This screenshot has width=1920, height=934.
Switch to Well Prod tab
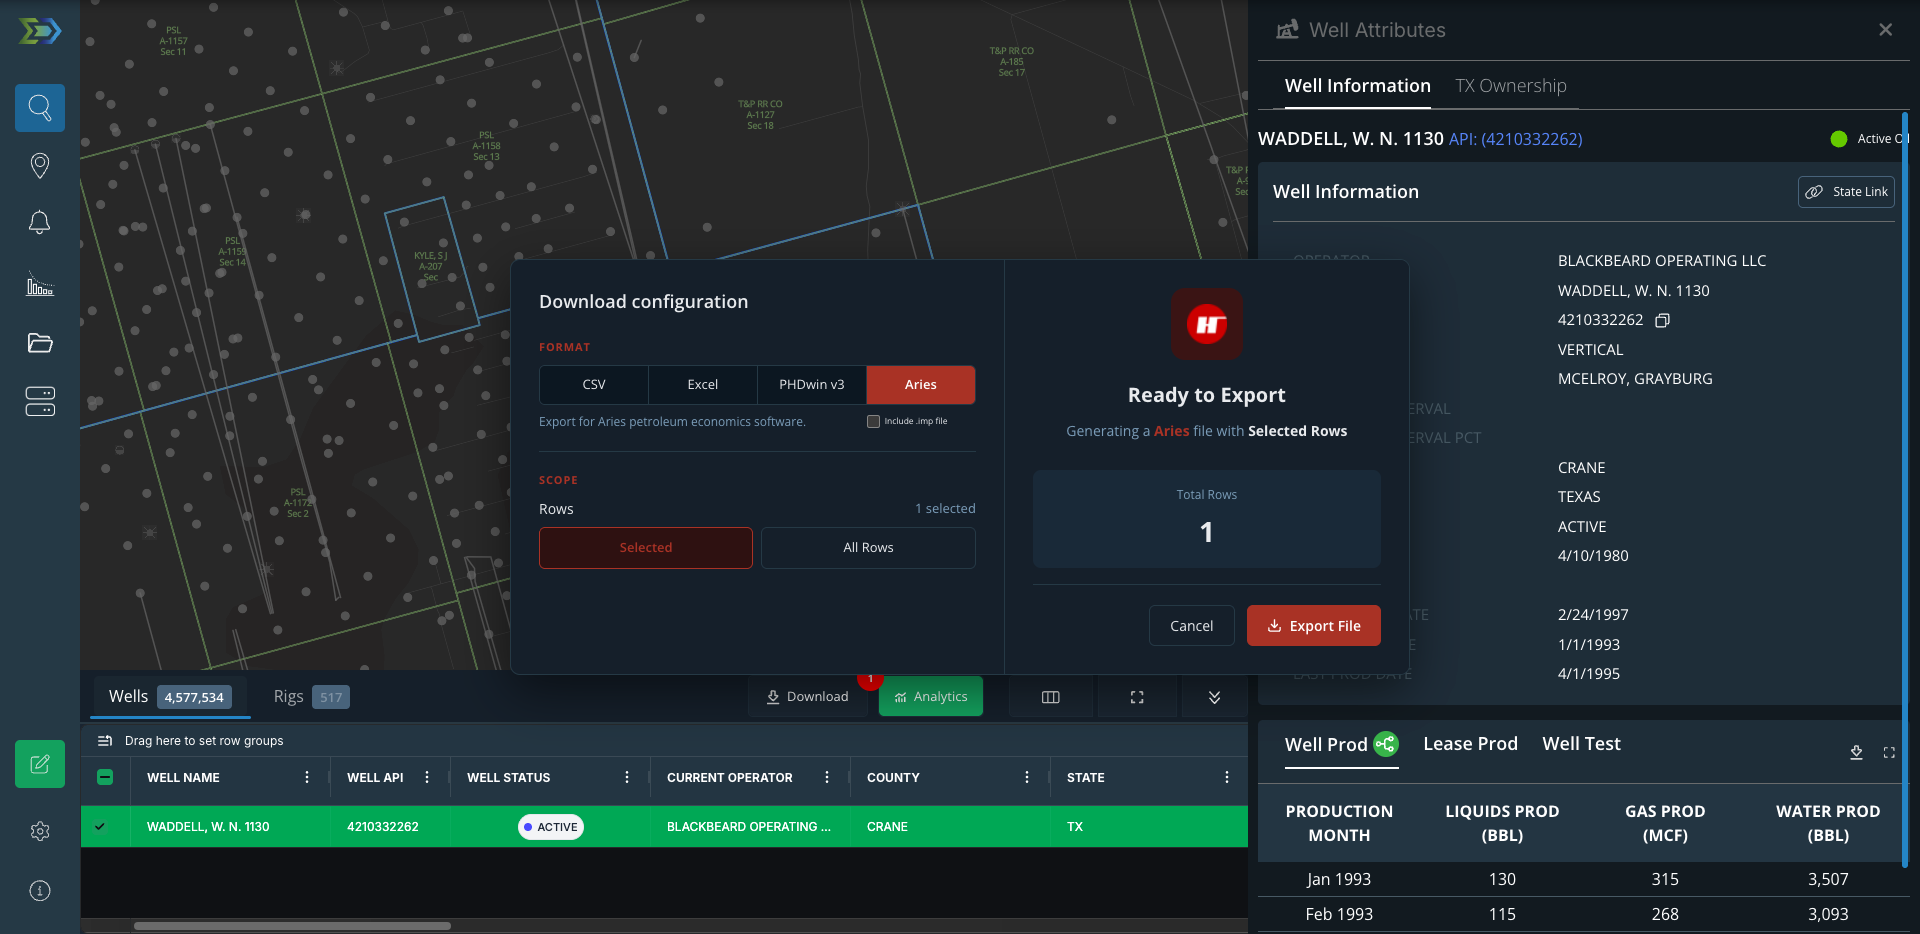[1326, 745]
